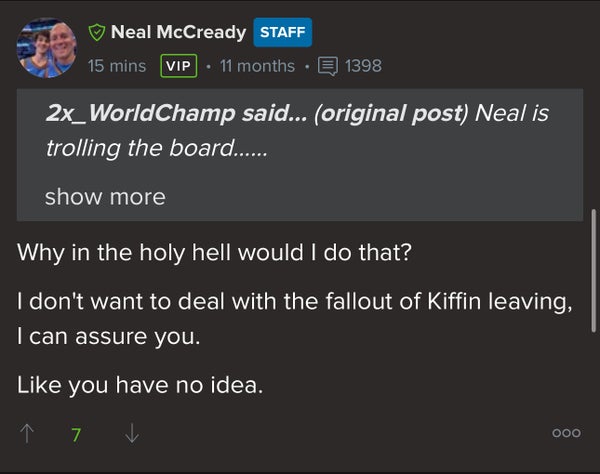The width and height of the screenshot is (600, 474).
Task: Upvote Neal McCready's post
Action: (27, 434)
